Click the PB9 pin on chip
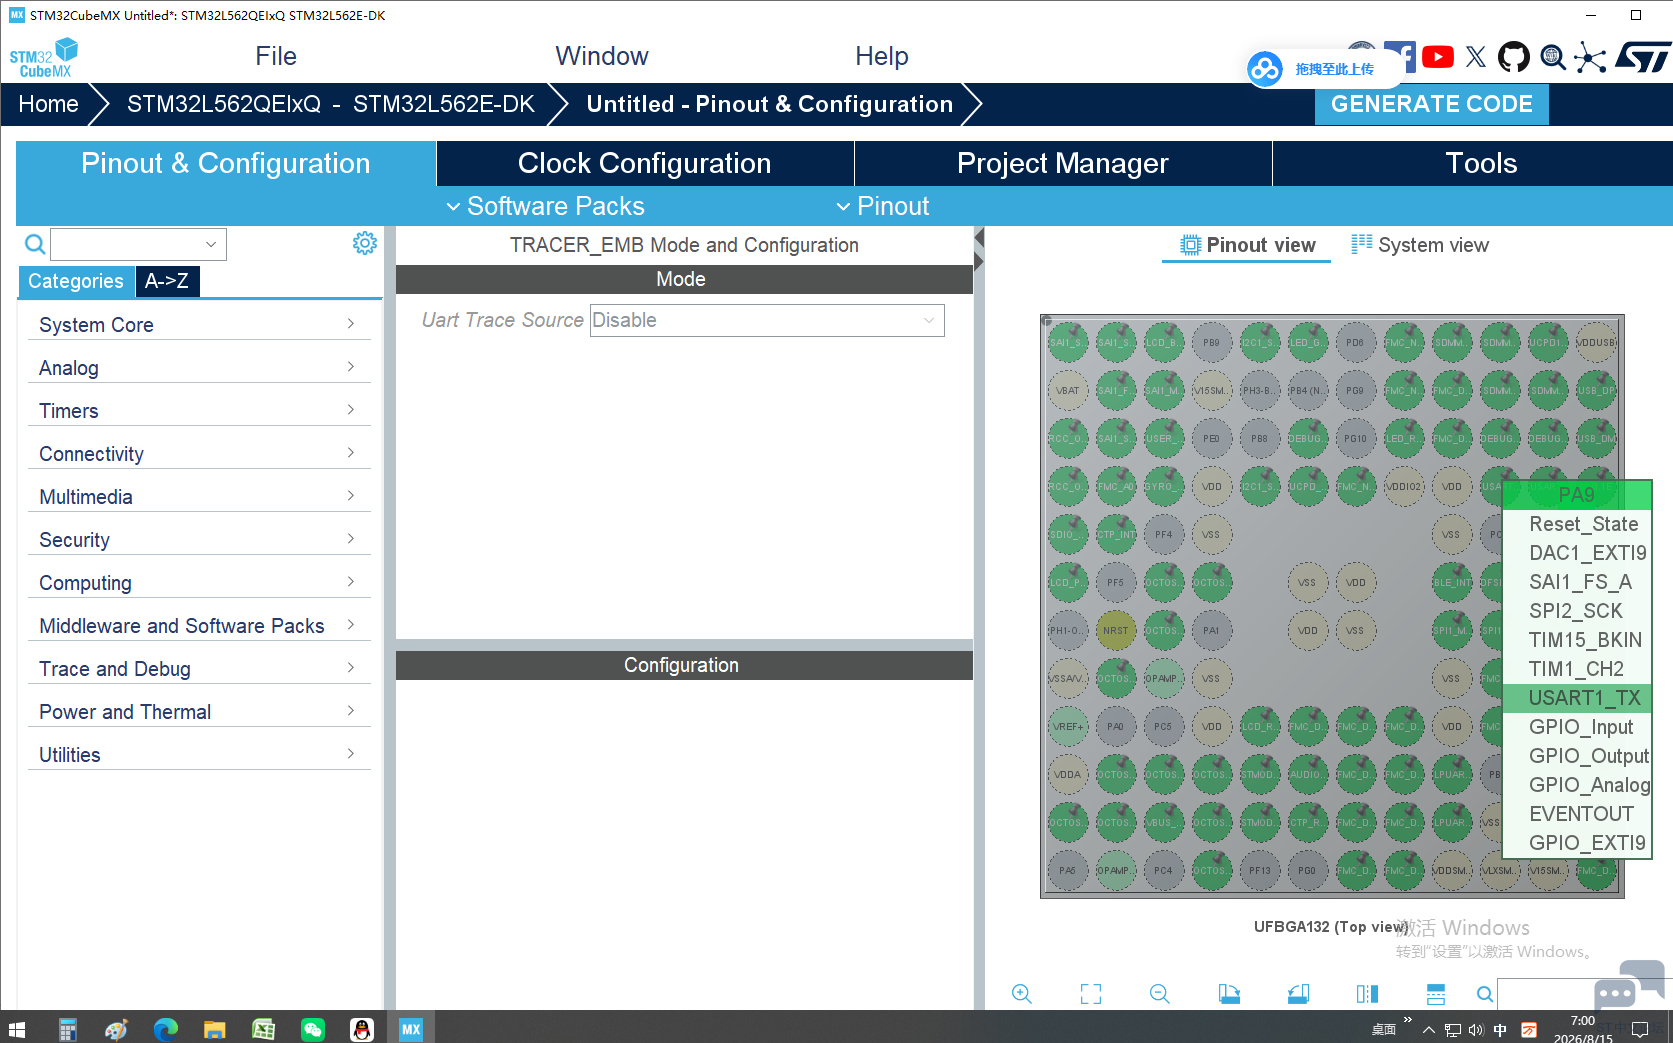The image size is (1673, 1043). pyautogui.click(x=1211, y=343)
